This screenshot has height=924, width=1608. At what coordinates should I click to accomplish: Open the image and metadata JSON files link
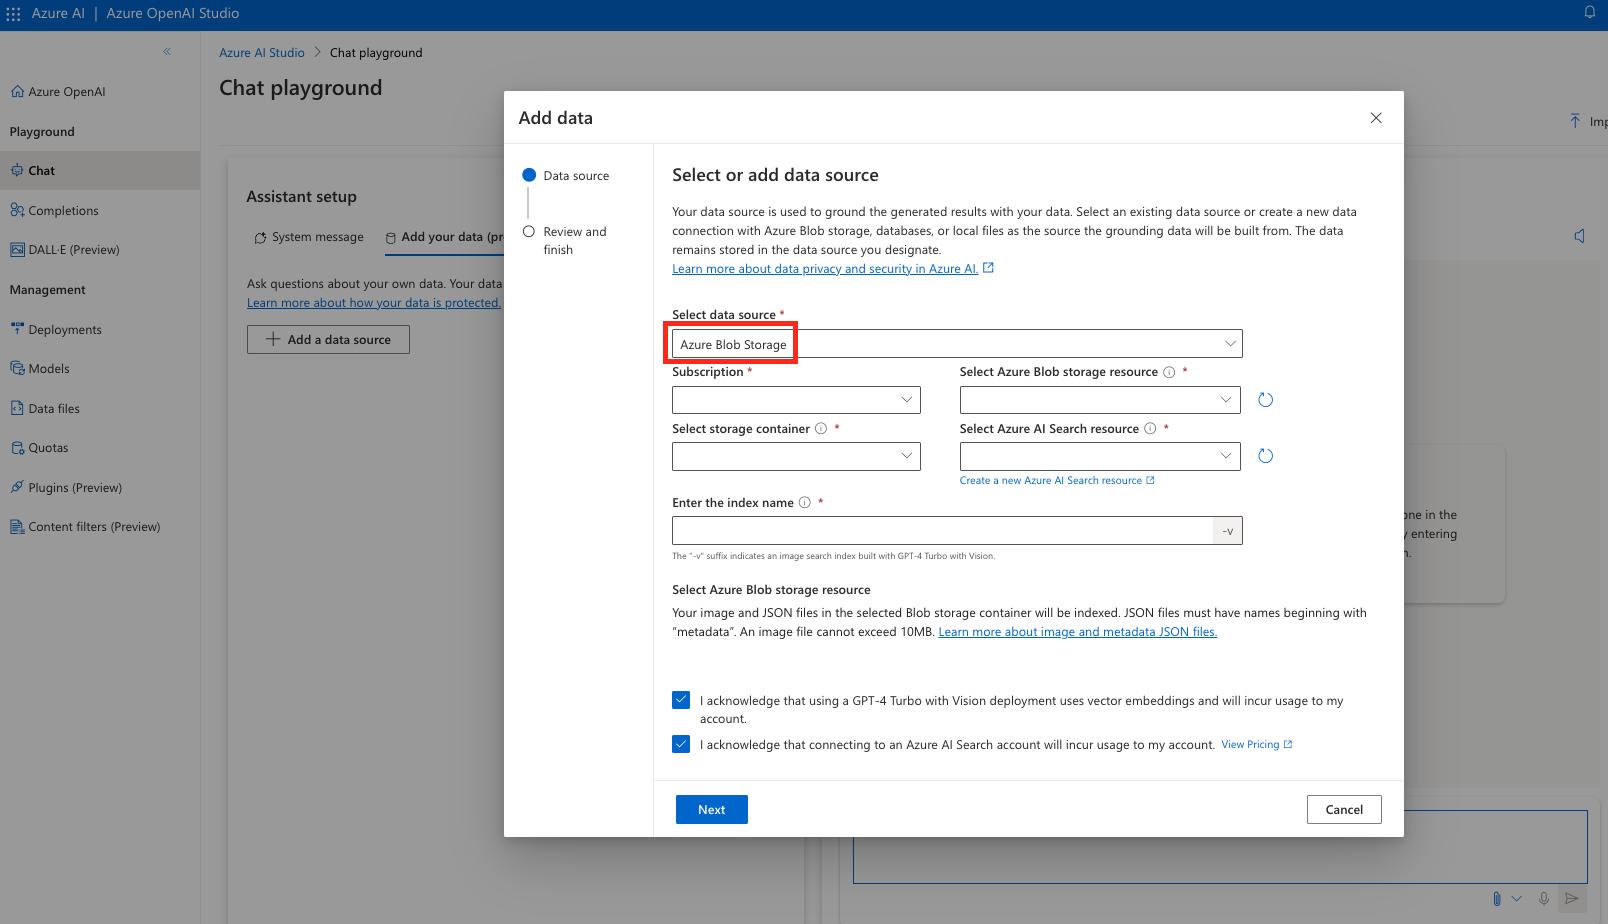coord(1077,632)
